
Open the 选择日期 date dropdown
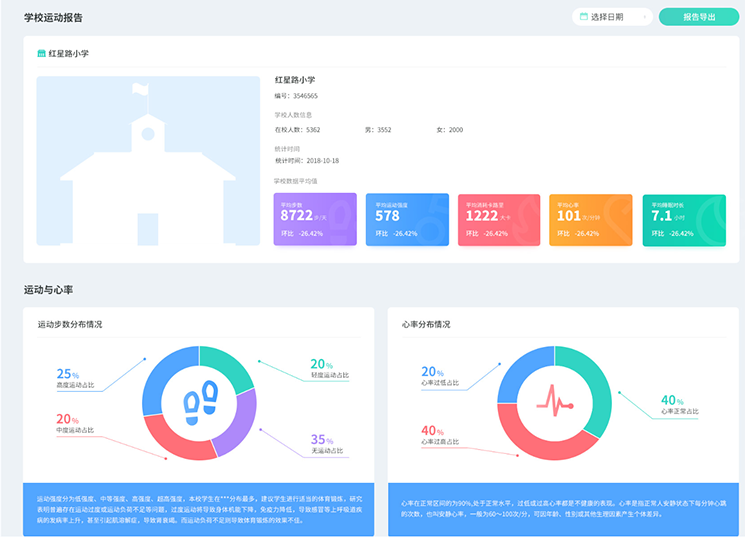pyautogui.click(x=611, y=17)
